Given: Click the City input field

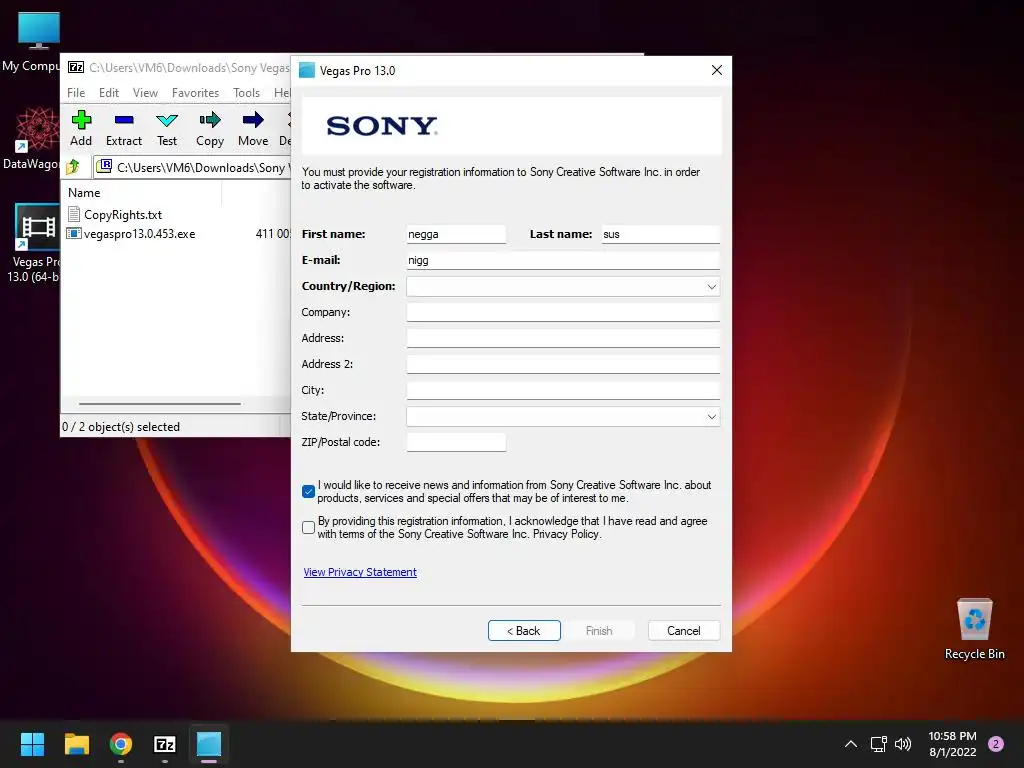Looking at the screenshot, I should [563, 391].
